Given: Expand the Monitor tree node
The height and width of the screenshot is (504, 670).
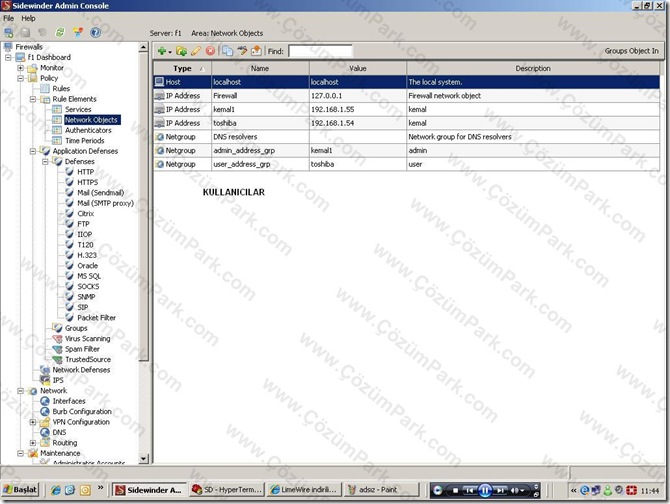Looking at the screenshot, I should [x=21, y=68].
